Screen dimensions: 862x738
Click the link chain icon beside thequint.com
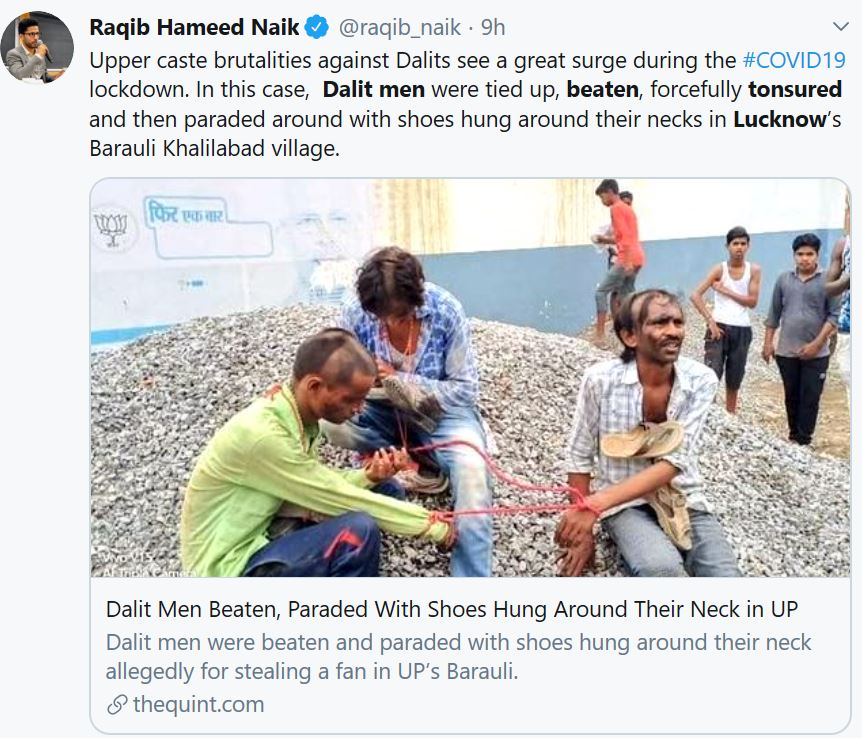tap(117, 704)
